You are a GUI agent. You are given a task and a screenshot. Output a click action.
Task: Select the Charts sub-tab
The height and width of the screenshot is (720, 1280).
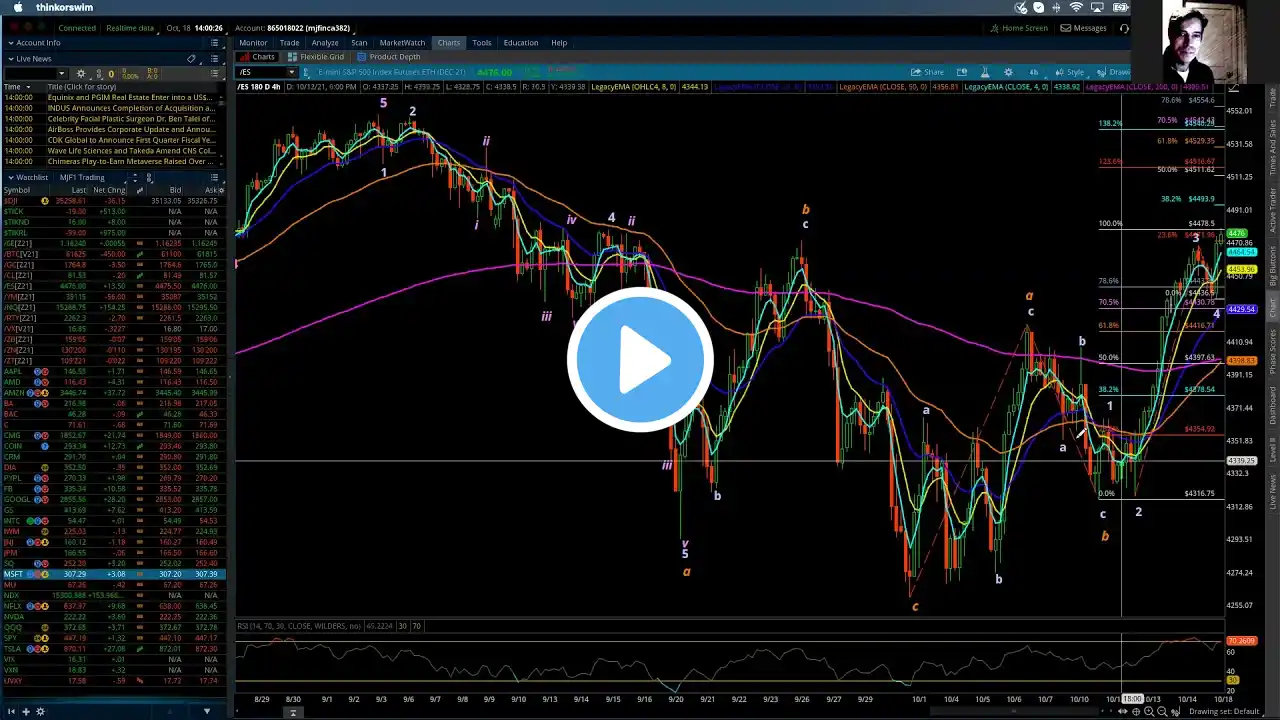pos(258,57)
